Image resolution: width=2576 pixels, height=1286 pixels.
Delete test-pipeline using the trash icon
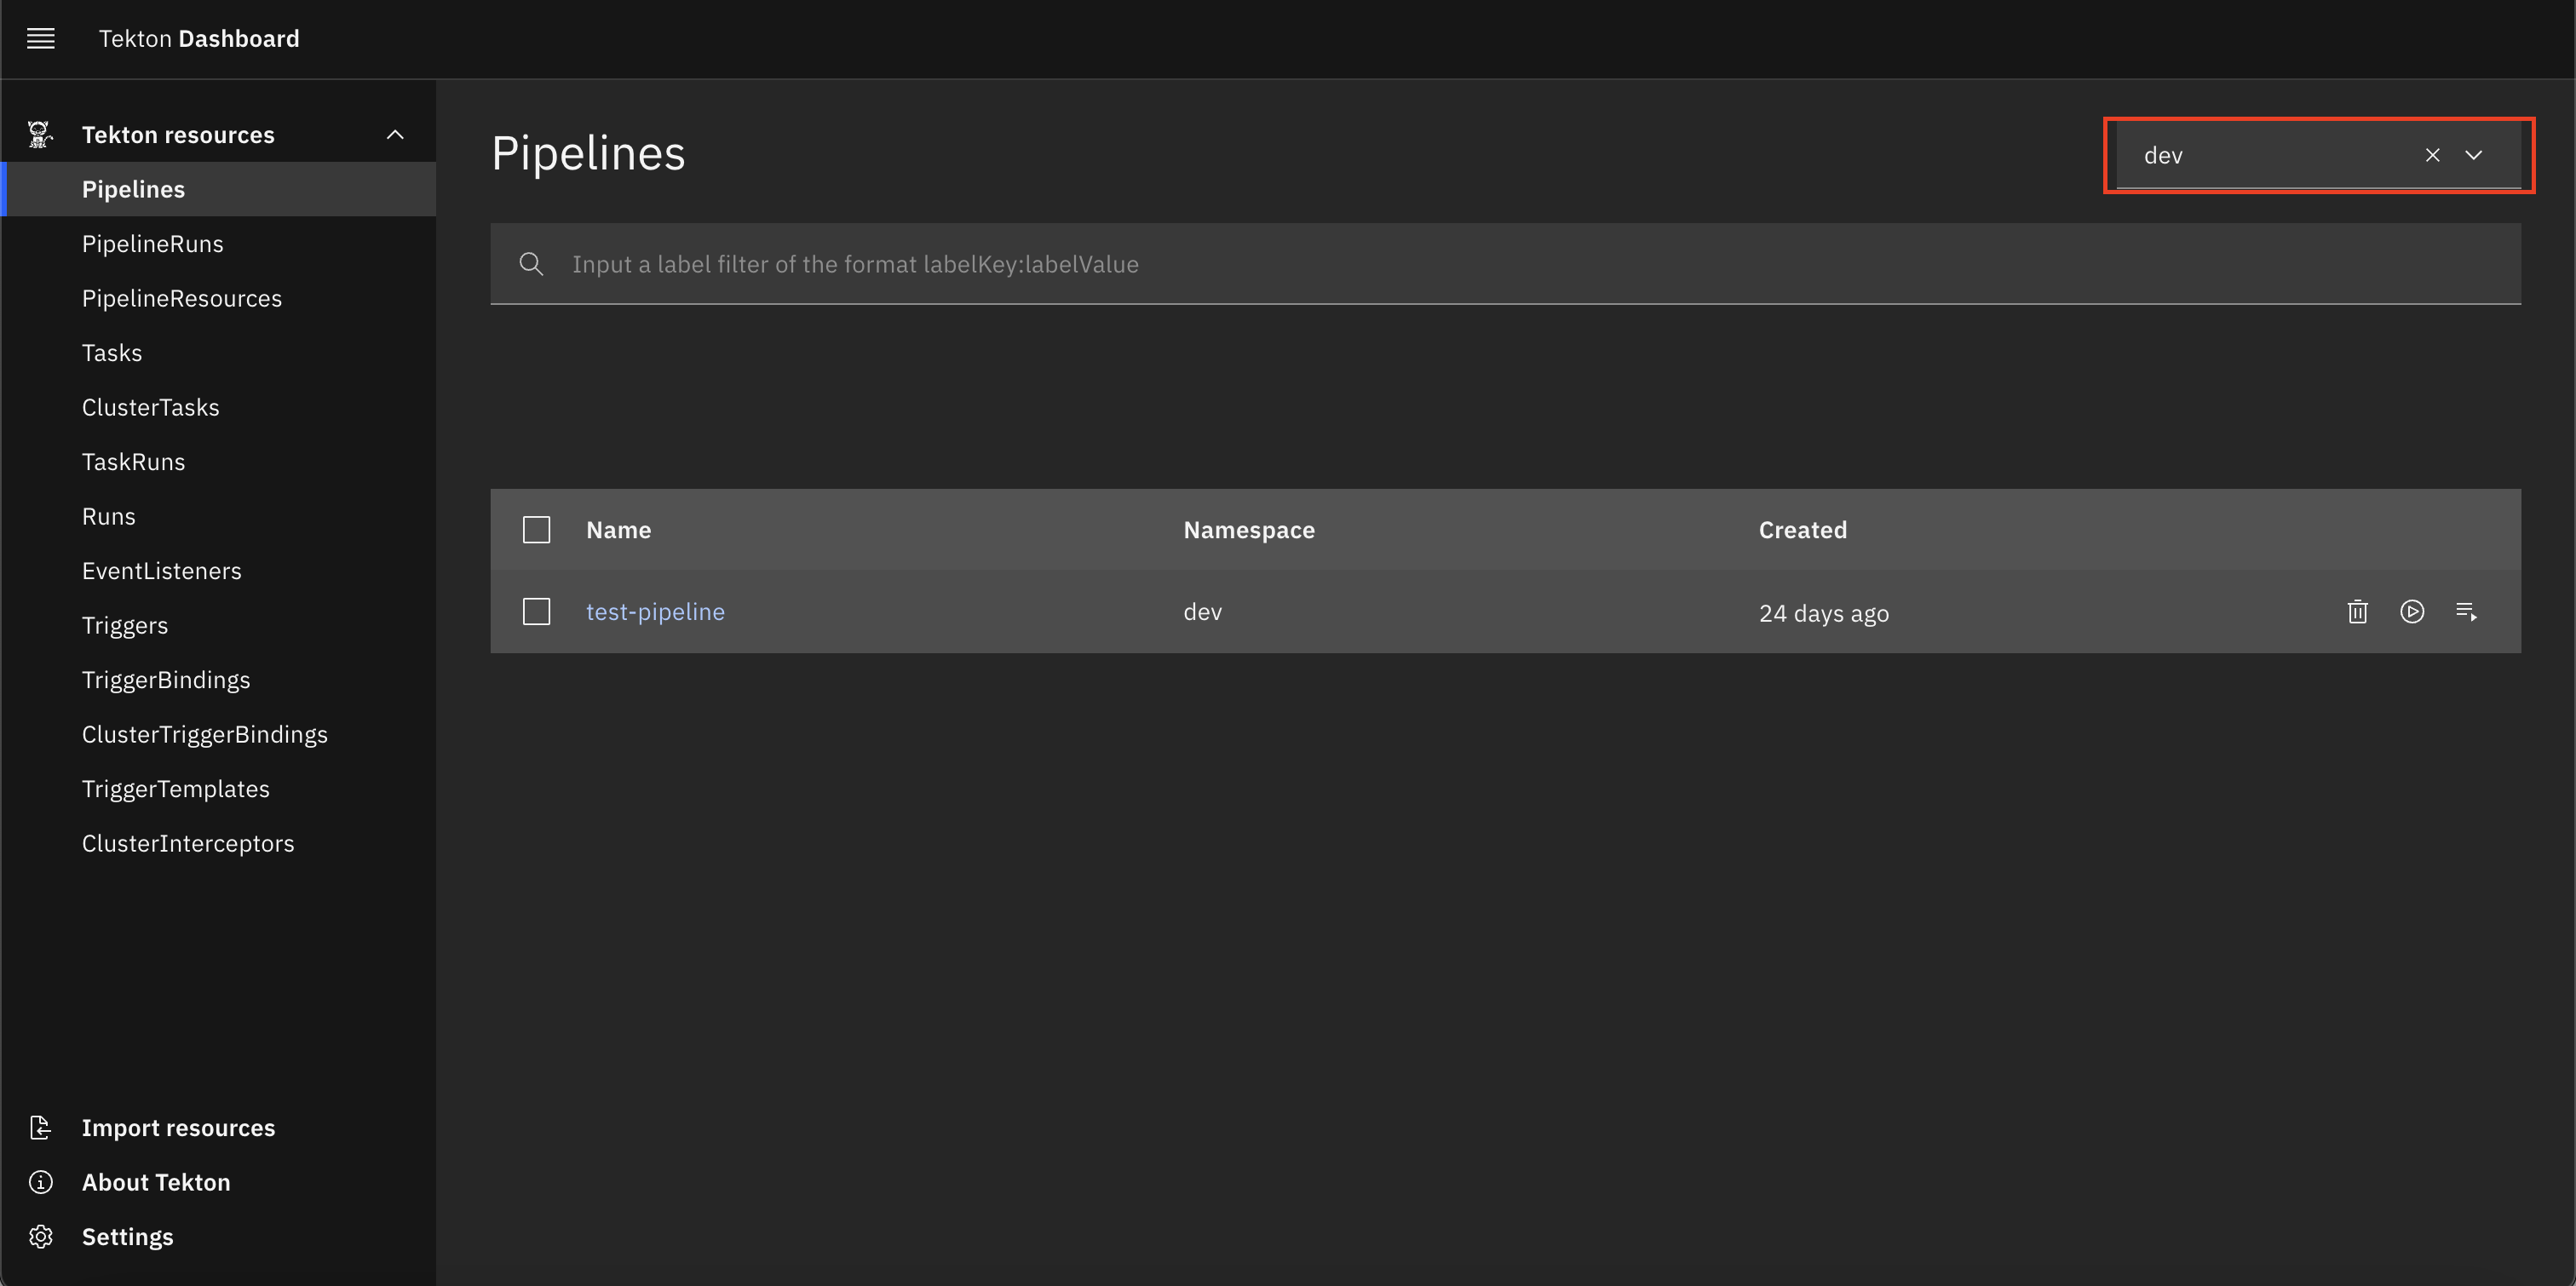[2357, 612]
